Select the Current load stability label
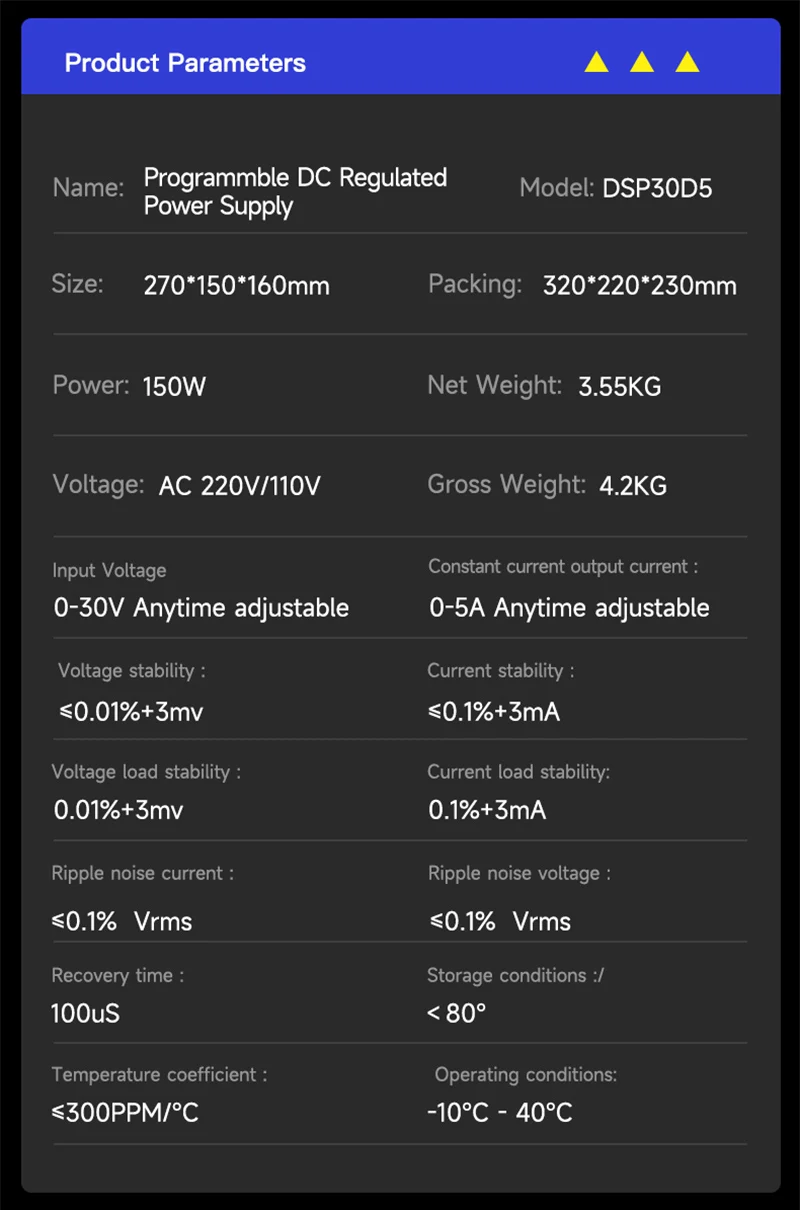The height and width of the screenshot is (1210, 800). coord(518,772)
